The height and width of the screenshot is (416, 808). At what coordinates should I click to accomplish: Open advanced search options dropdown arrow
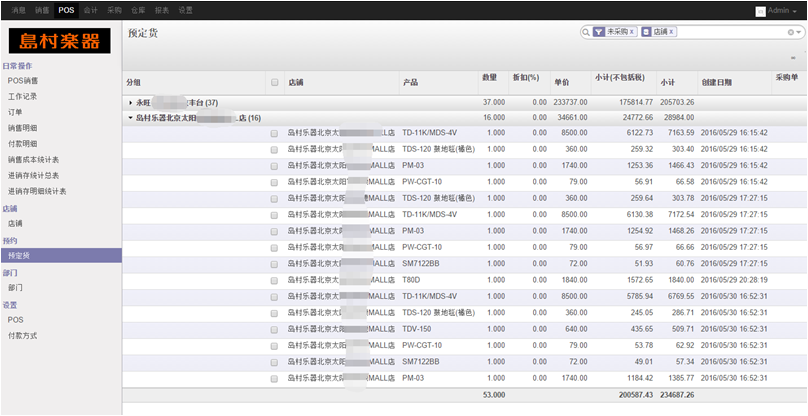coord(799,32)
